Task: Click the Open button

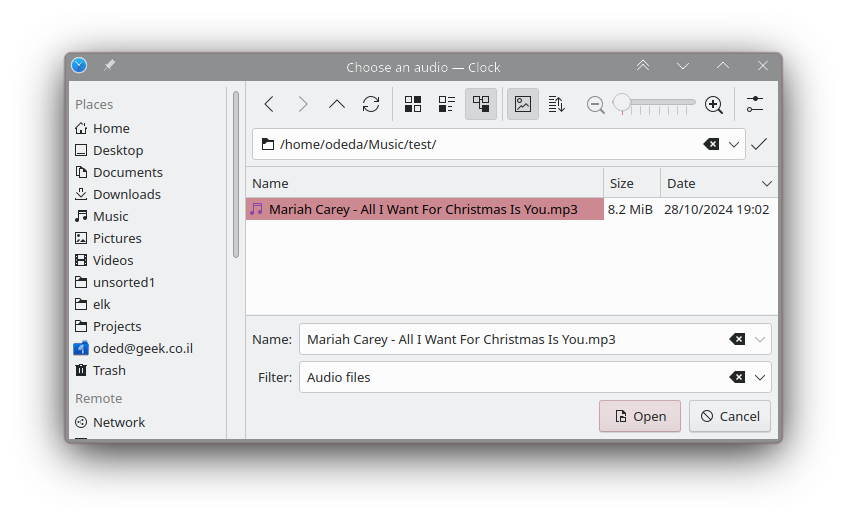Action: click(640, 416)
